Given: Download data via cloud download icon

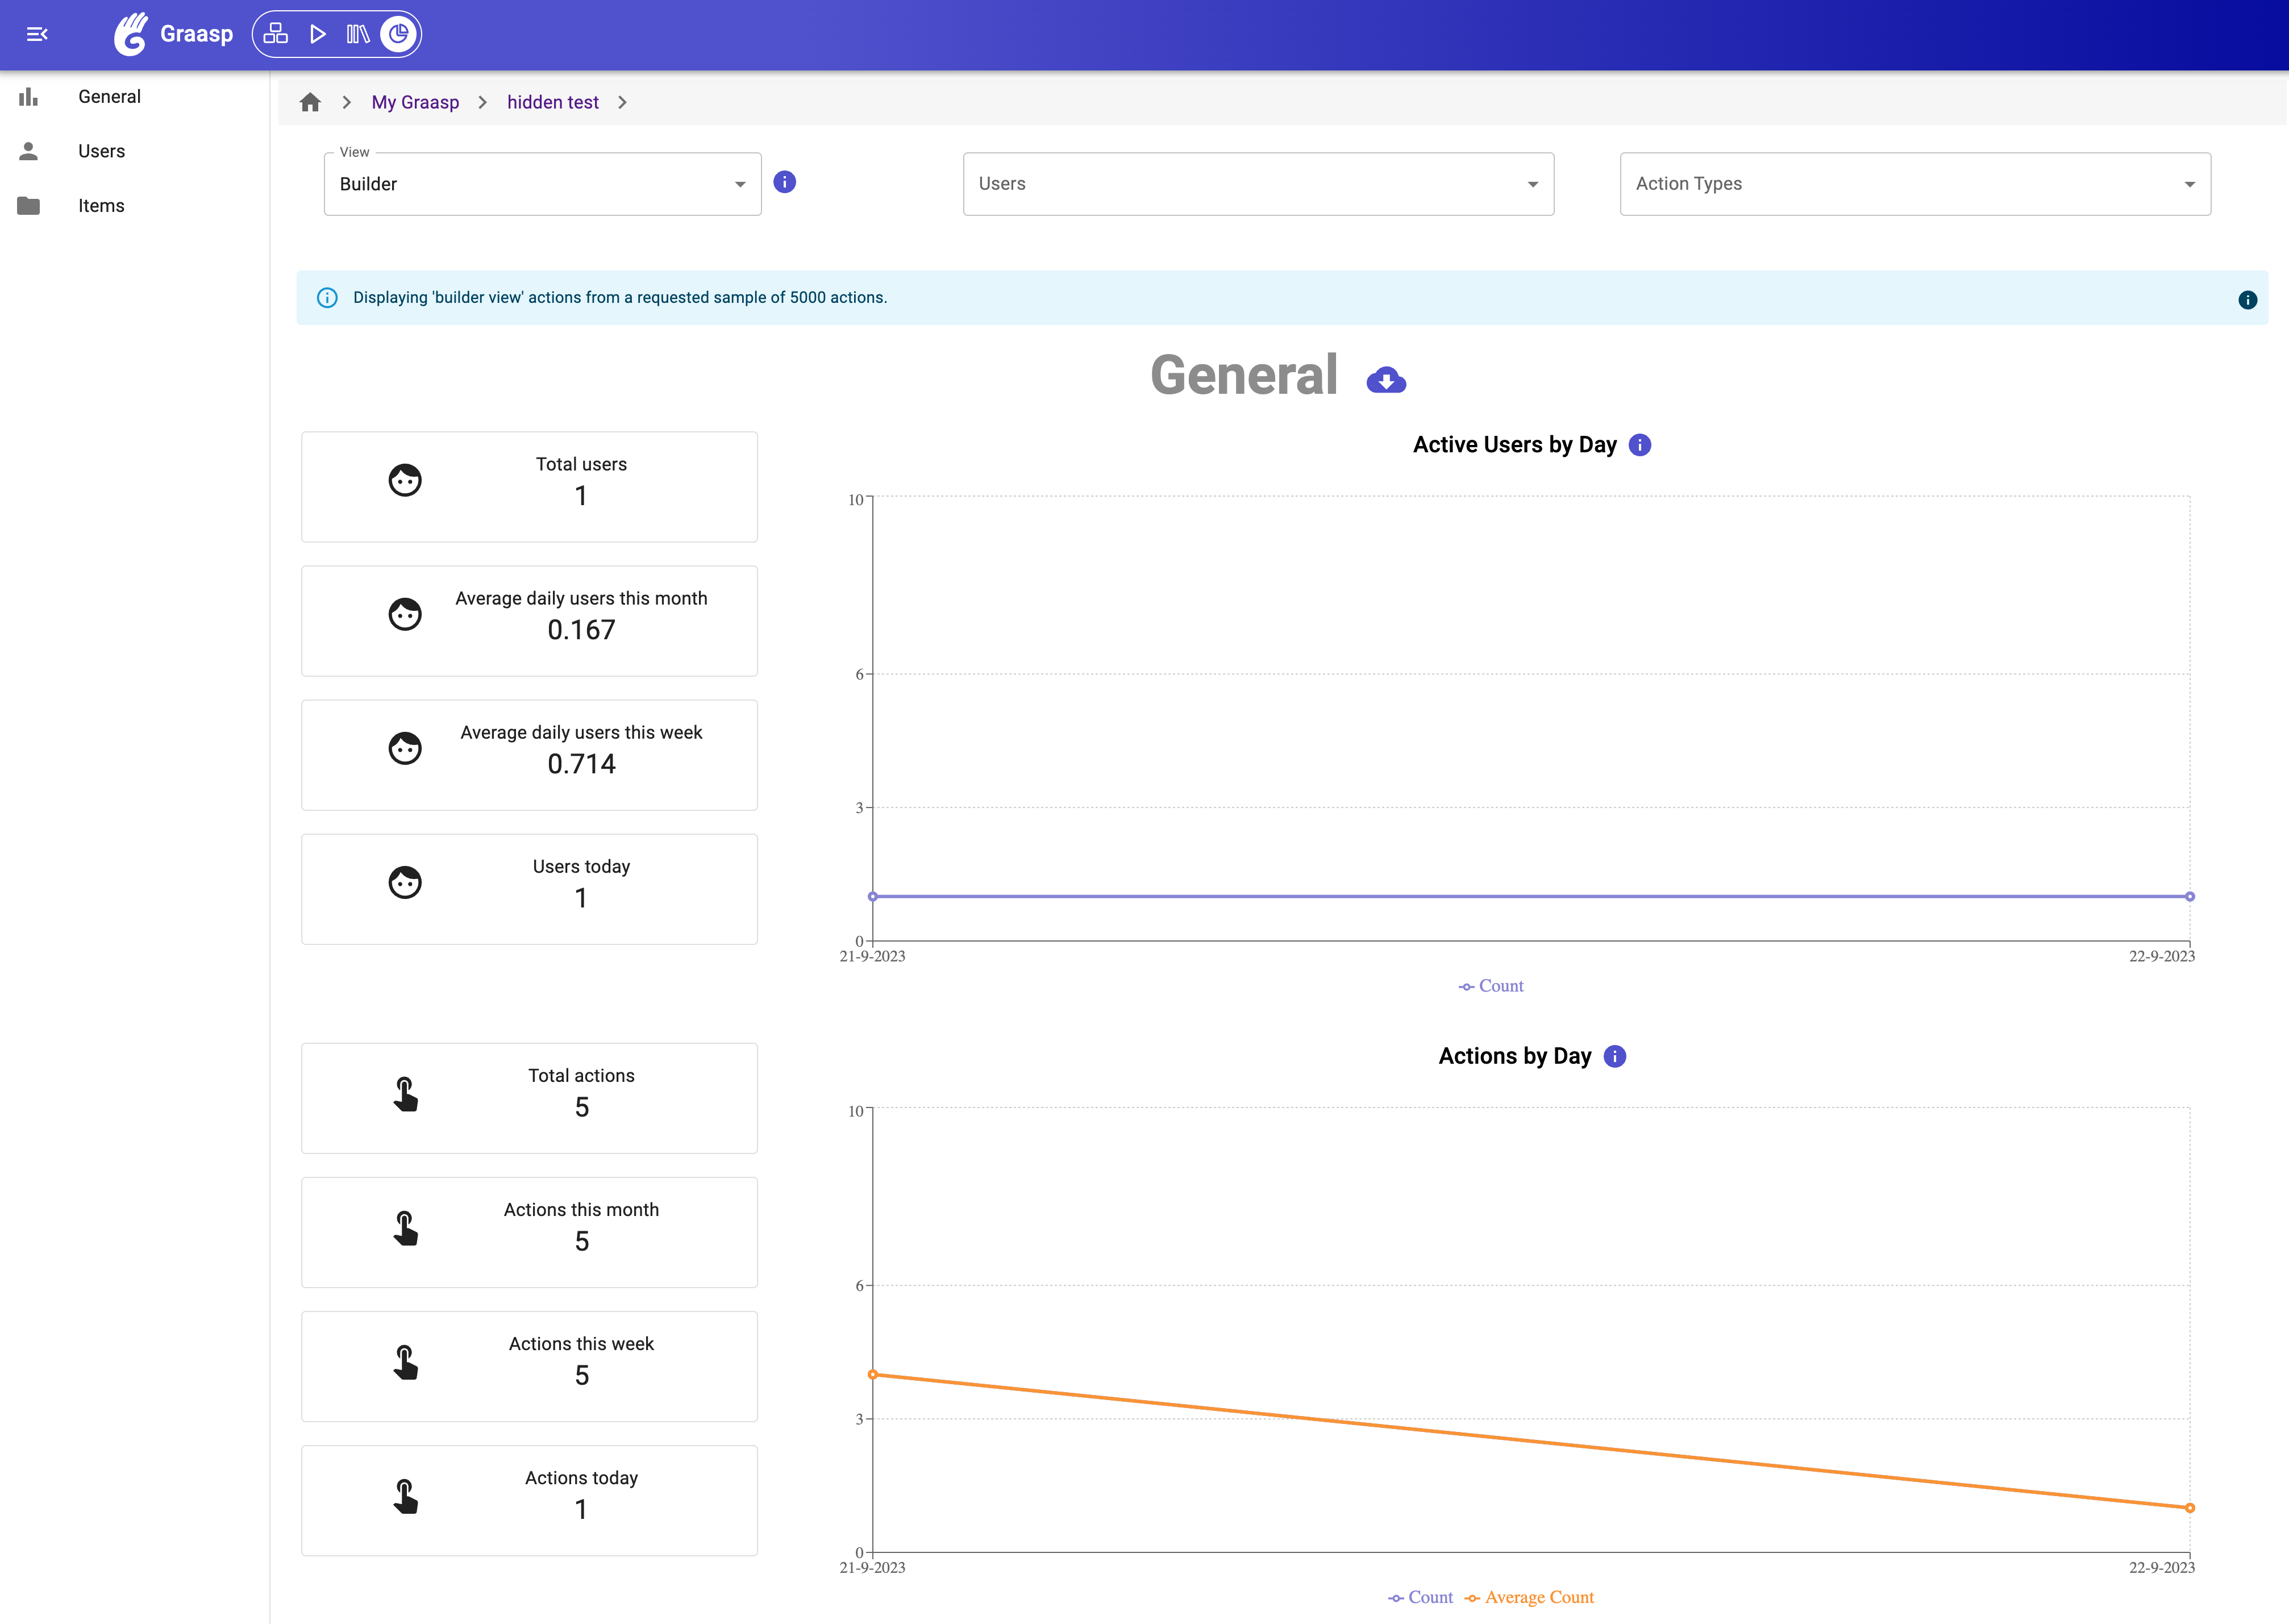Looking at the screenshot, I should [x=1386, y=380].
